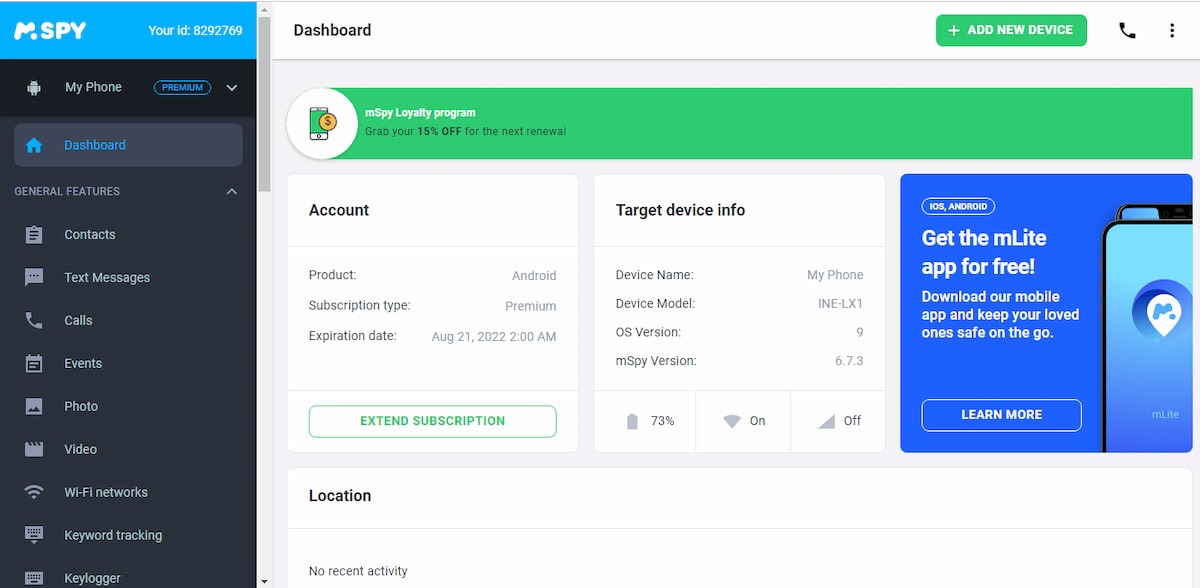Click the Add New Device button

coord(1010,30)
